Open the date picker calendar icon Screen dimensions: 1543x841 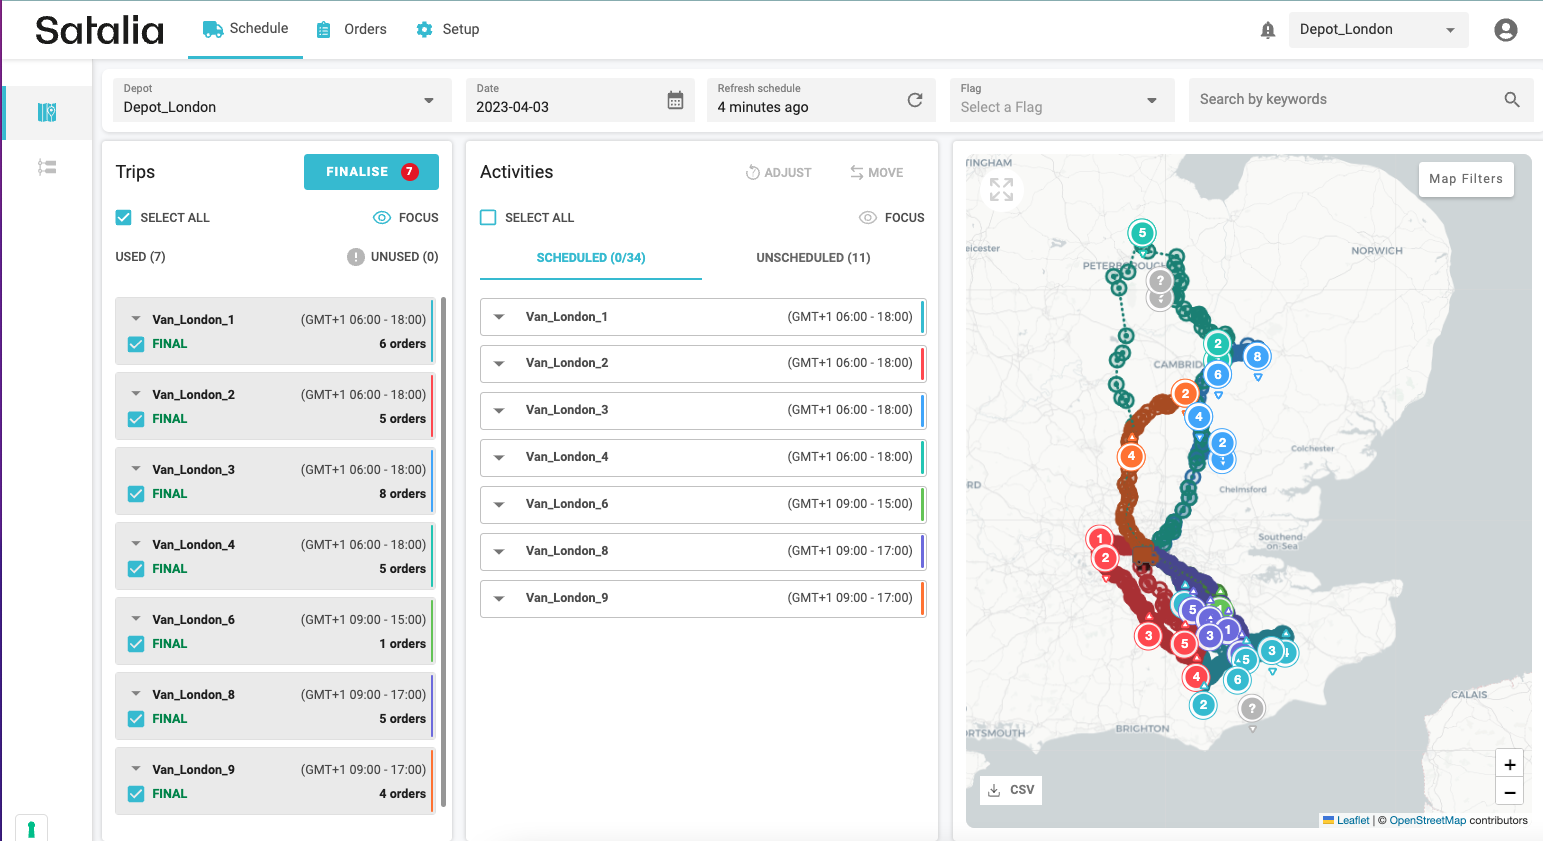pos(675,100)
